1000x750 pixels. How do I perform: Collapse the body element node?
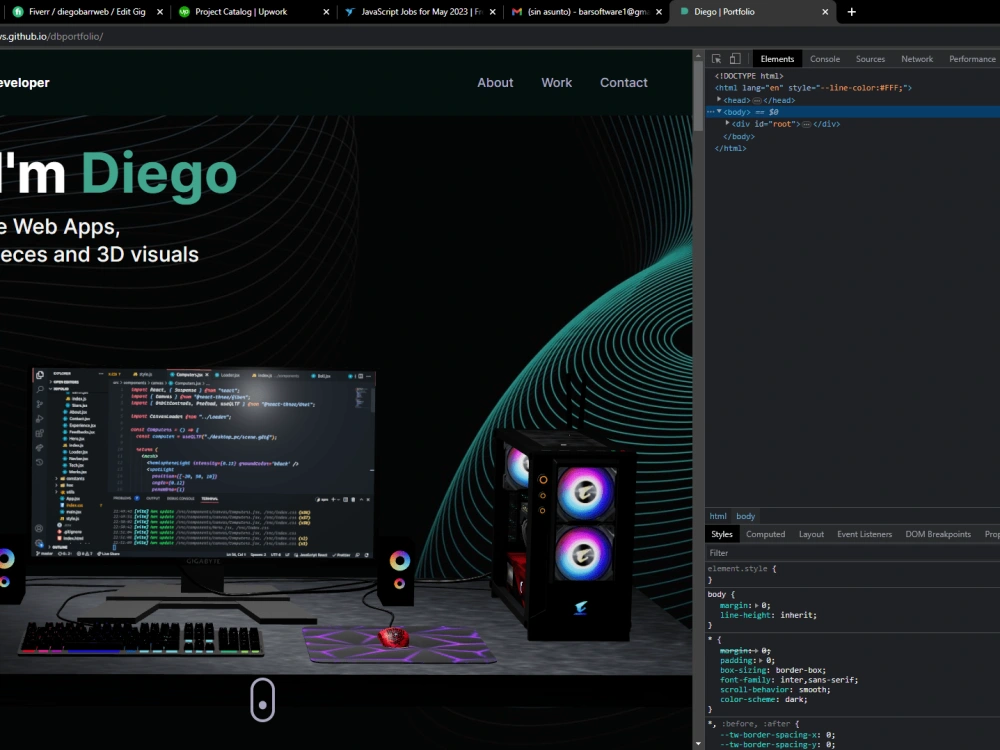pyautogui.click(x=719, y=112)
